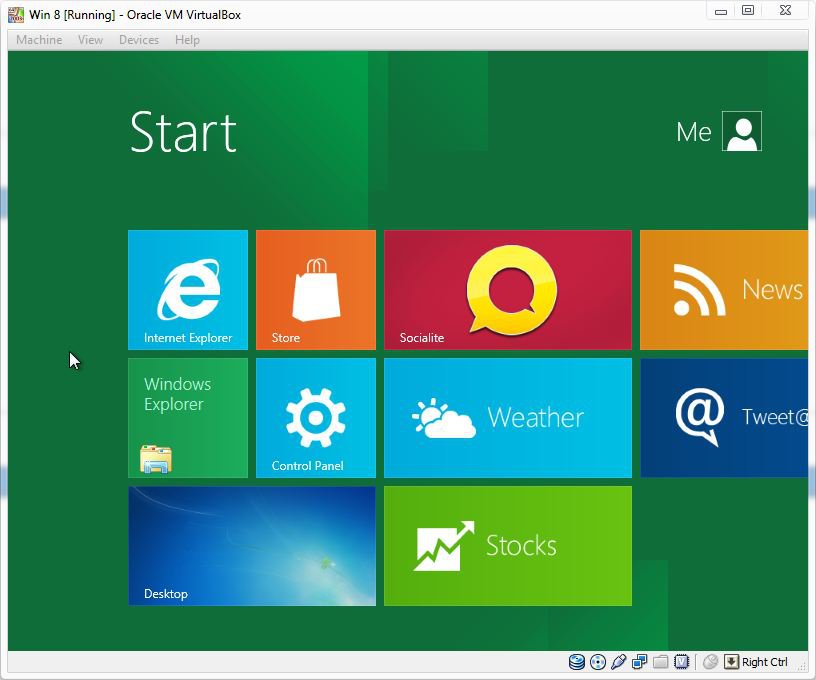
Task: Close the VirtualBox window
Action: point(785,11)
